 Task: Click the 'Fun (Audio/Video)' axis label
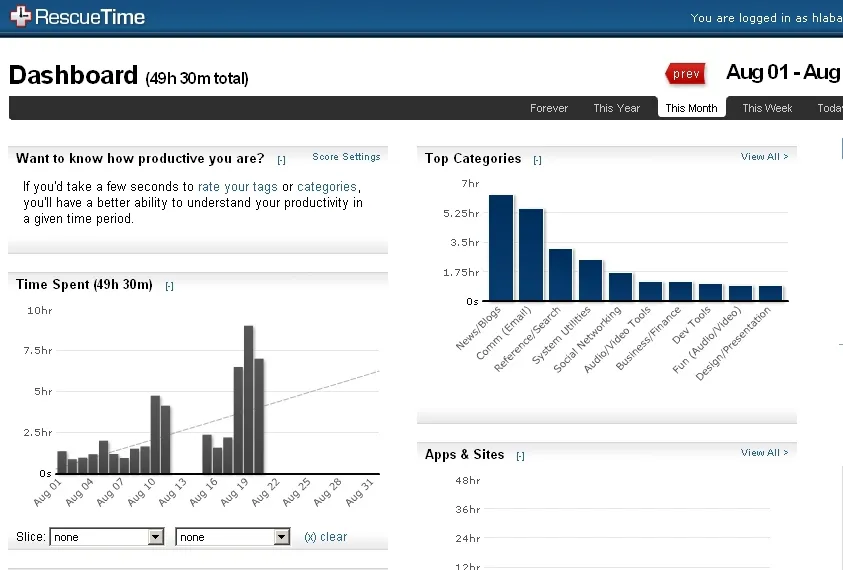pos(706,339)
